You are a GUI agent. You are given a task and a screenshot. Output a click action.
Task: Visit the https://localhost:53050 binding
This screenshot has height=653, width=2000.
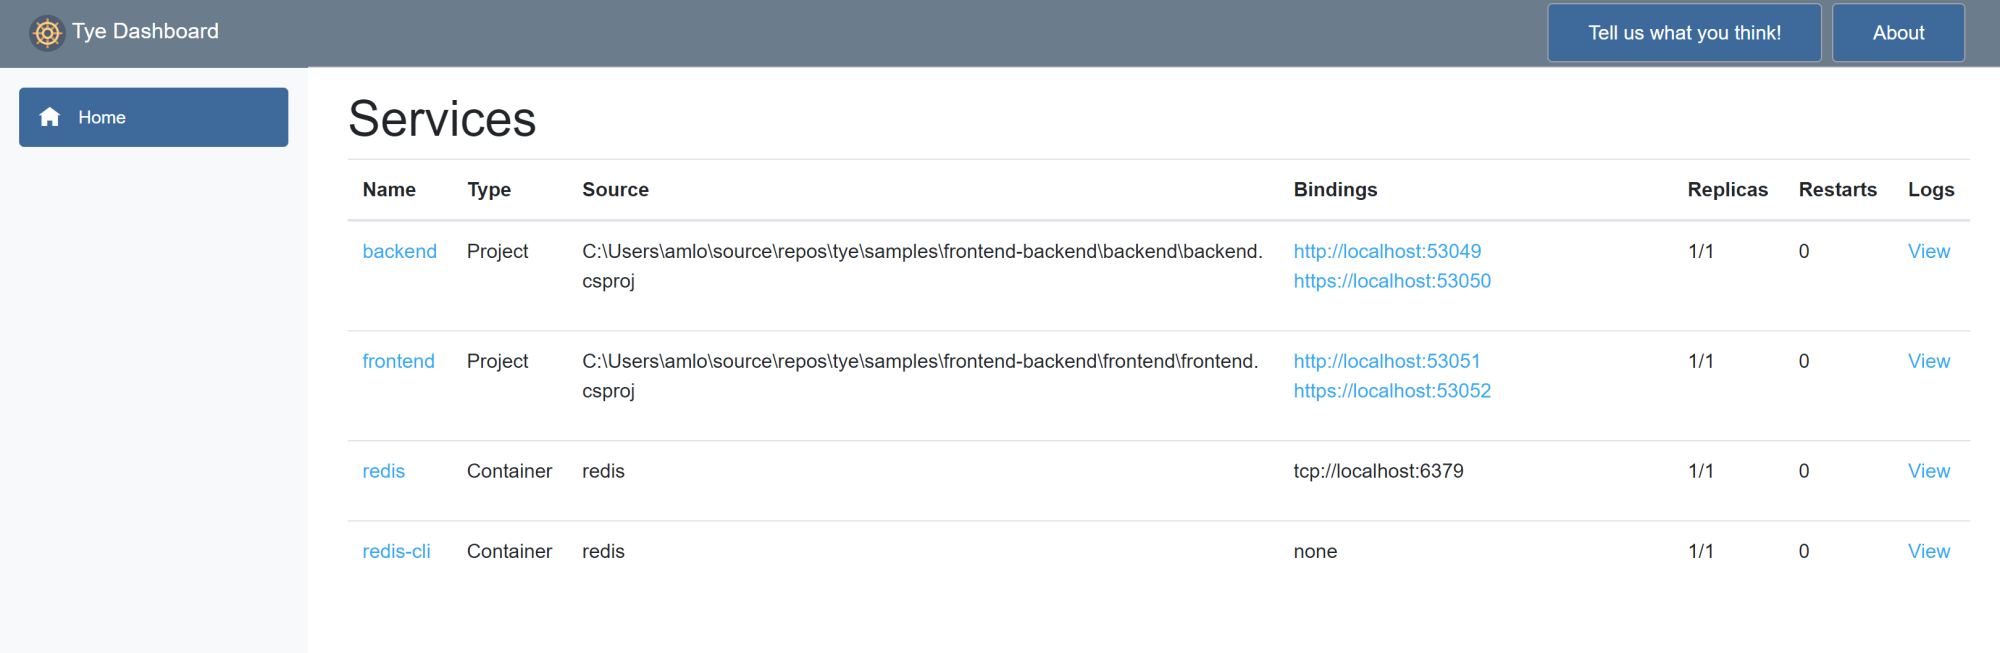(1392, 281)
